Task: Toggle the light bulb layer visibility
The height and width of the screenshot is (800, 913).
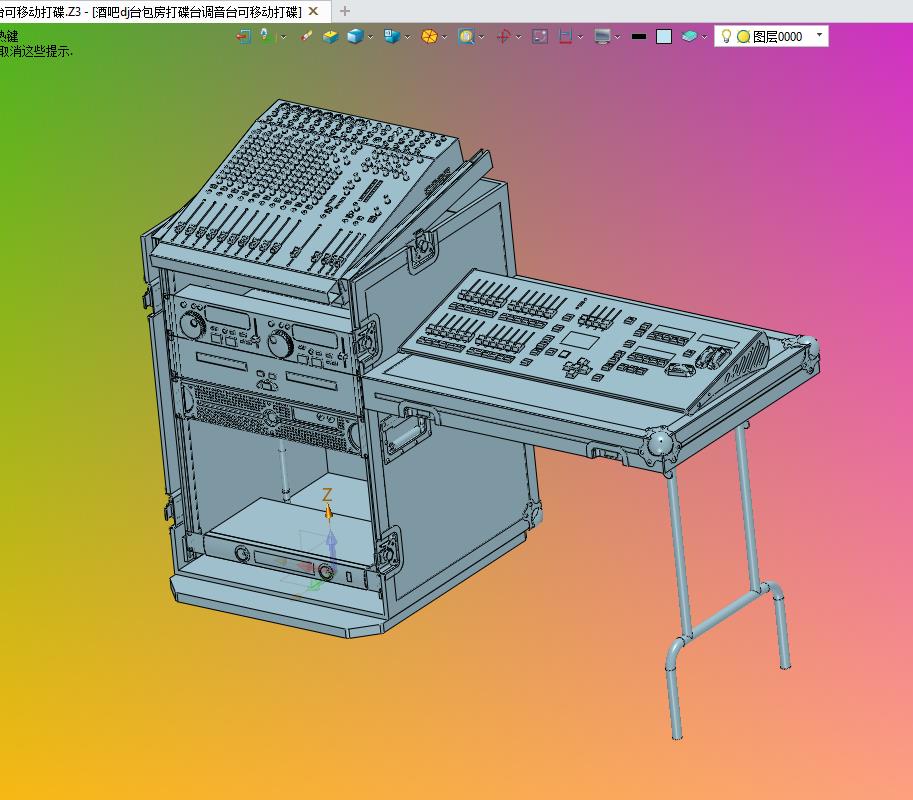Action: click(x=726, y=36)
